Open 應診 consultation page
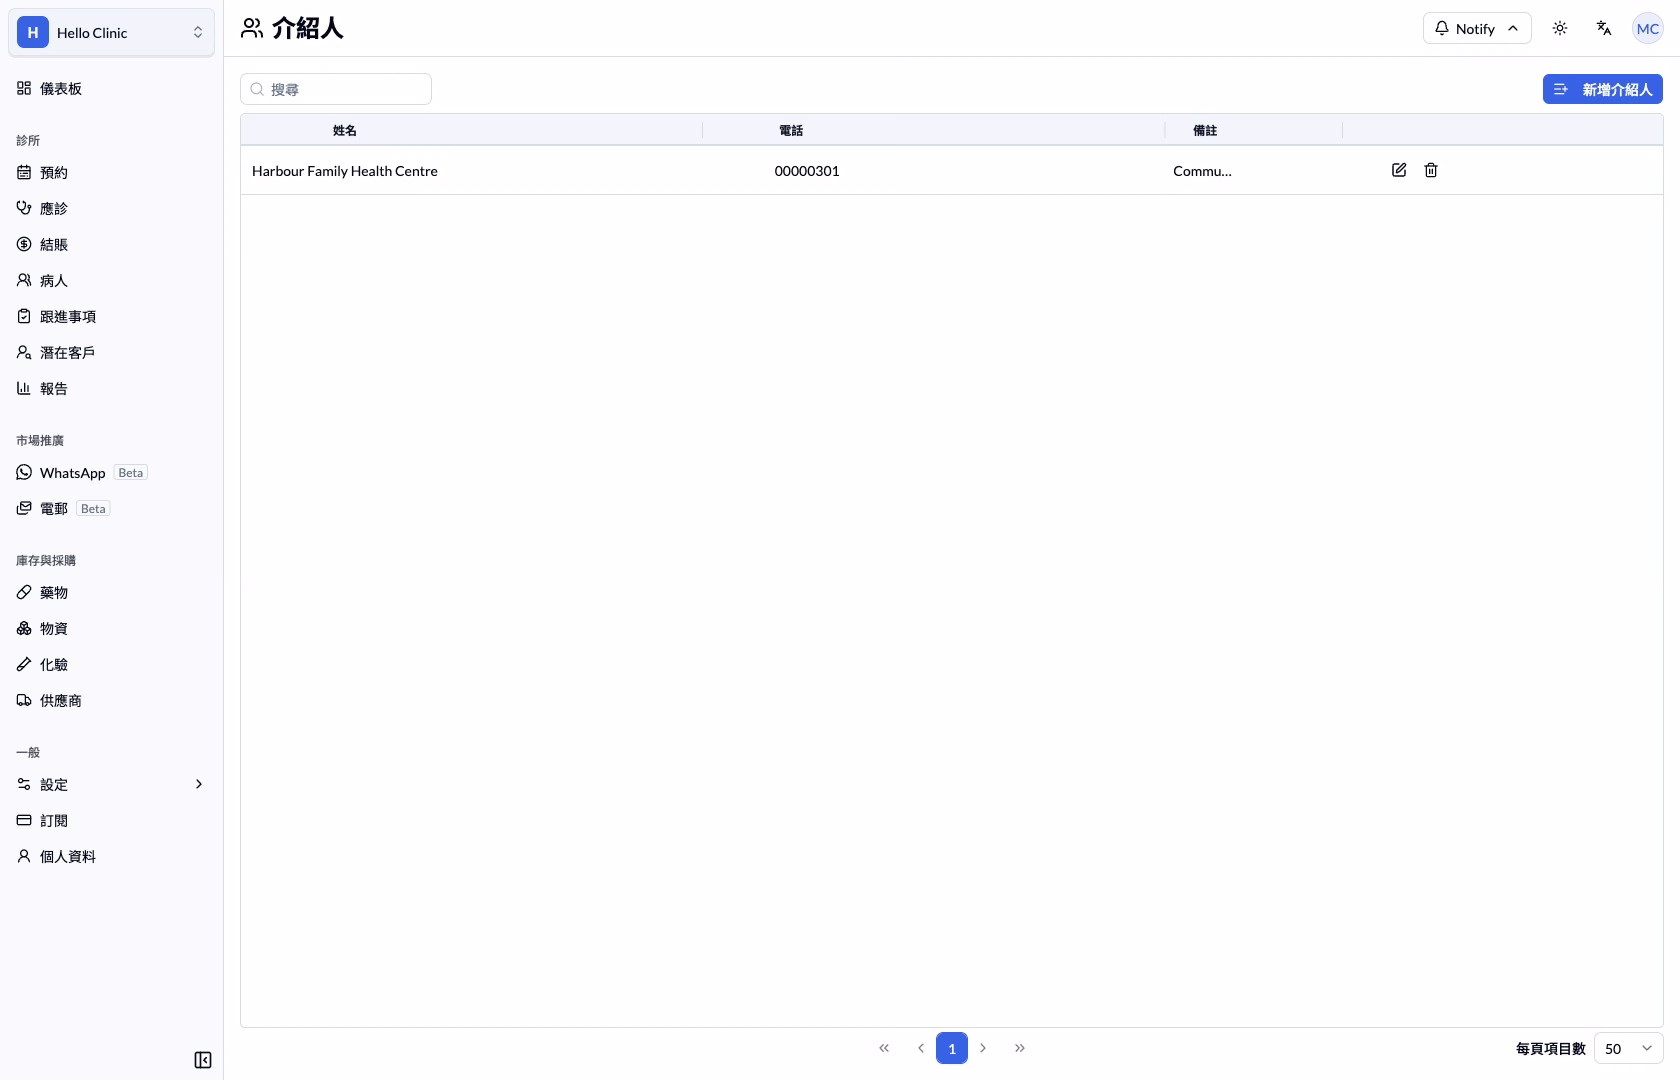This screenshot has height=1080, width=1680. pos(111,208)
